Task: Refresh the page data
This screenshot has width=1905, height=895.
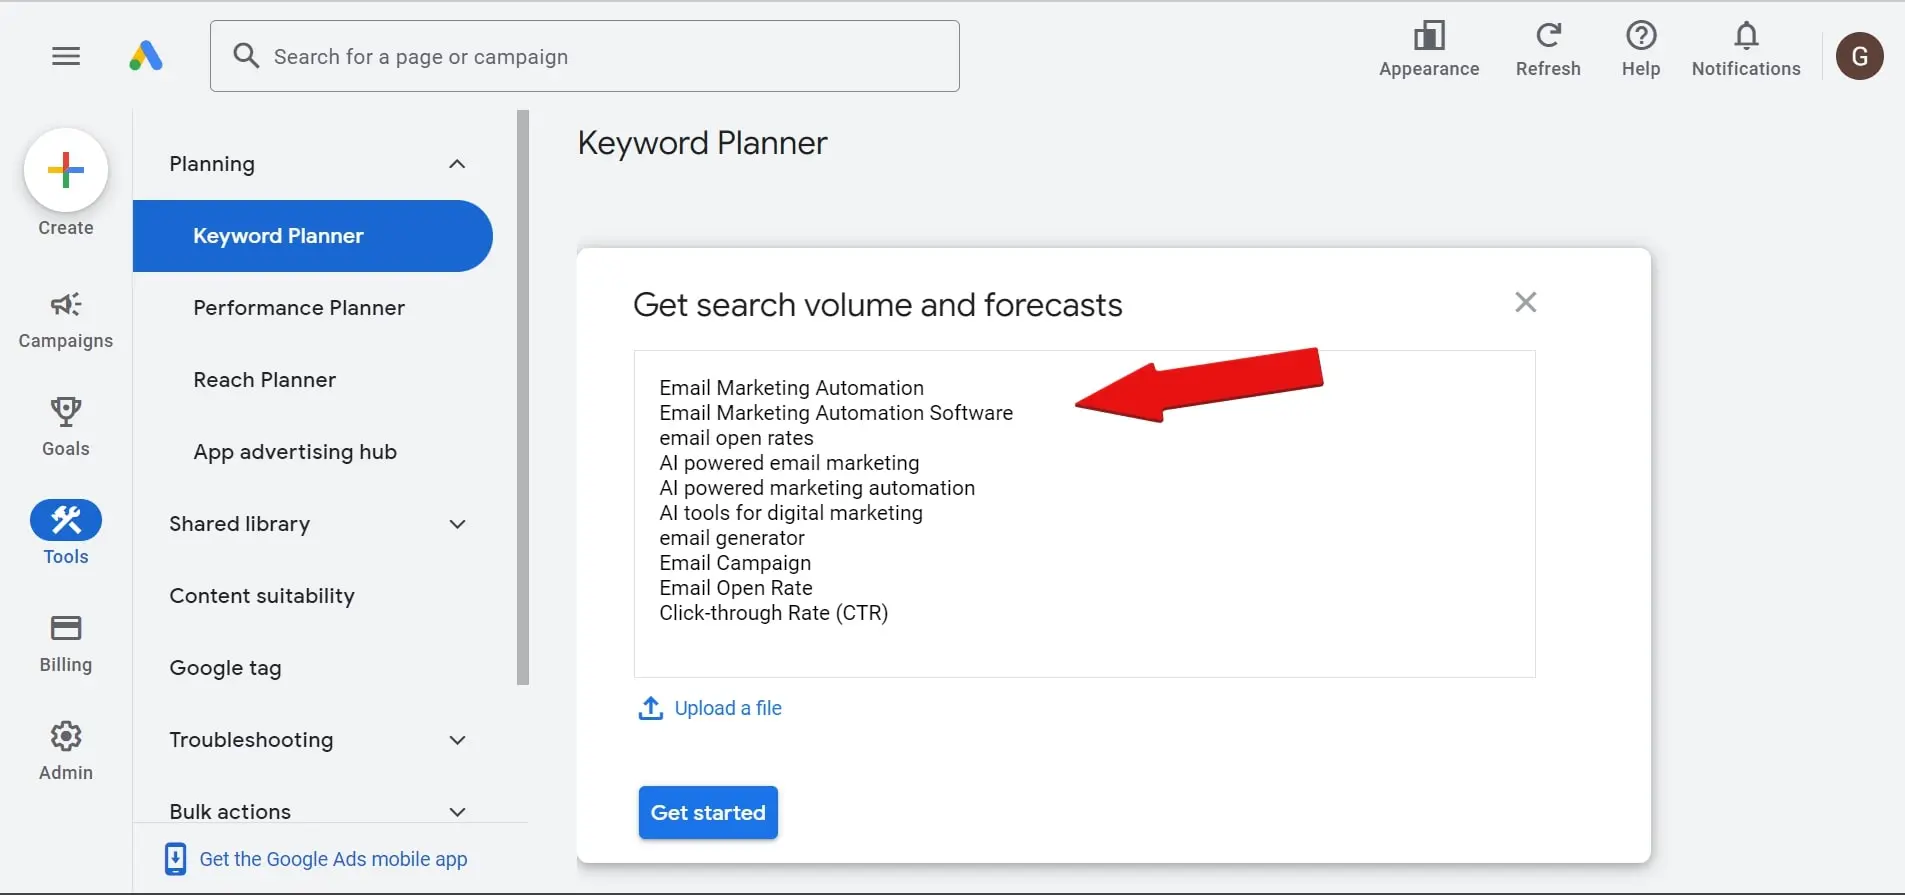Action: (x=1548, y=49)
